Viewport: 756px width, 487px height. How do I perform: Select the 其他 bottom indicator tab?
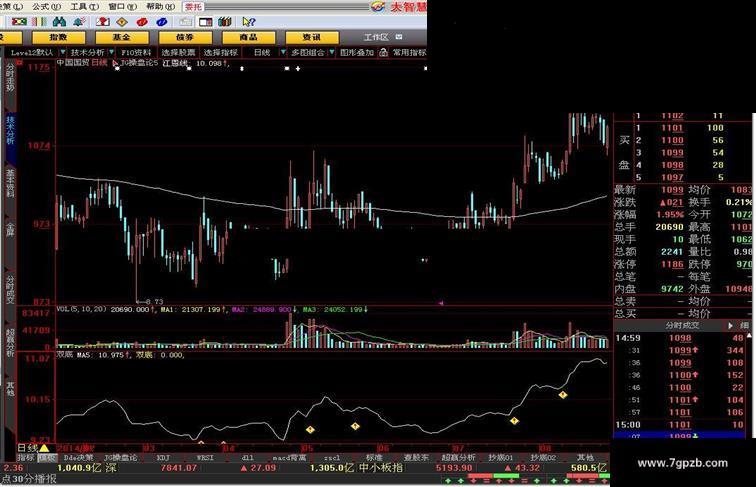point(585,457)
